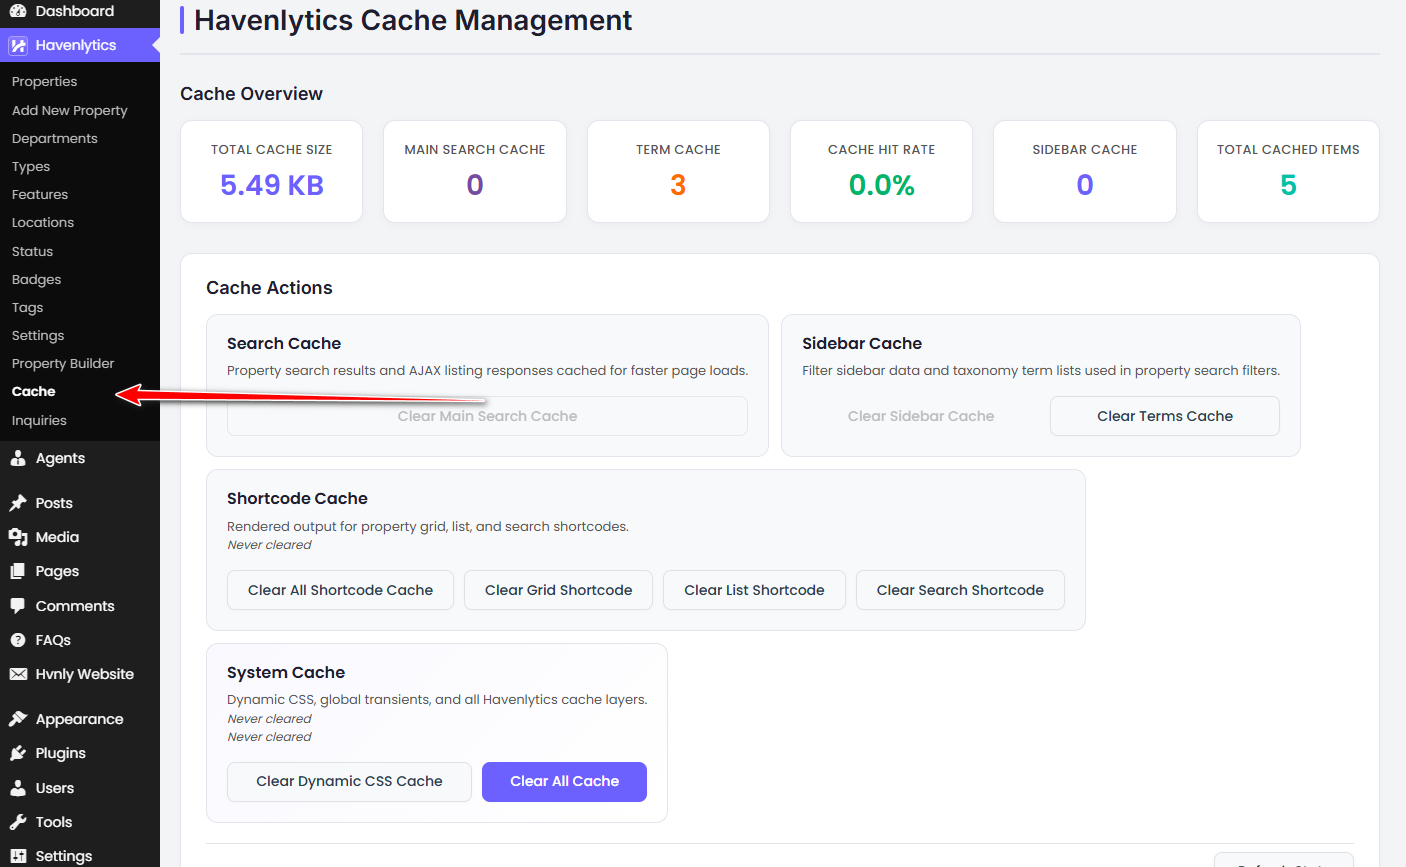Open the Properties submenu item
The width and height of the screenshot is (1406, 867).
[x=44, y=82]
